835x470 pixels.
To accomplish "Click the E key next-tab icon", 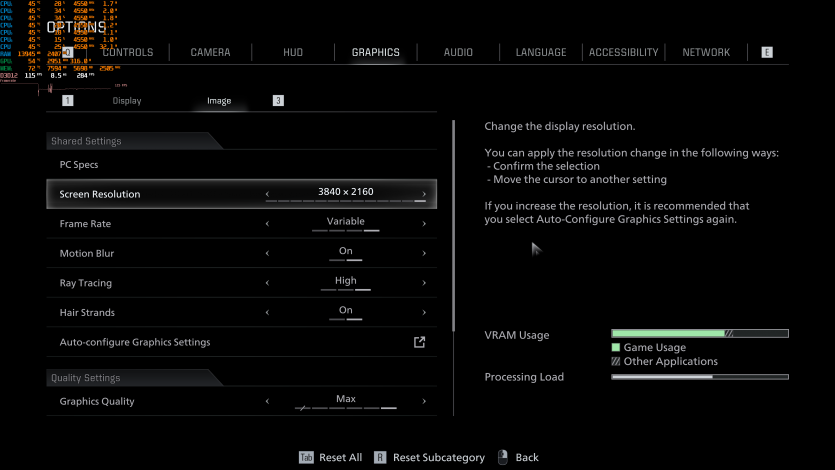I will [x=767, y=52].
